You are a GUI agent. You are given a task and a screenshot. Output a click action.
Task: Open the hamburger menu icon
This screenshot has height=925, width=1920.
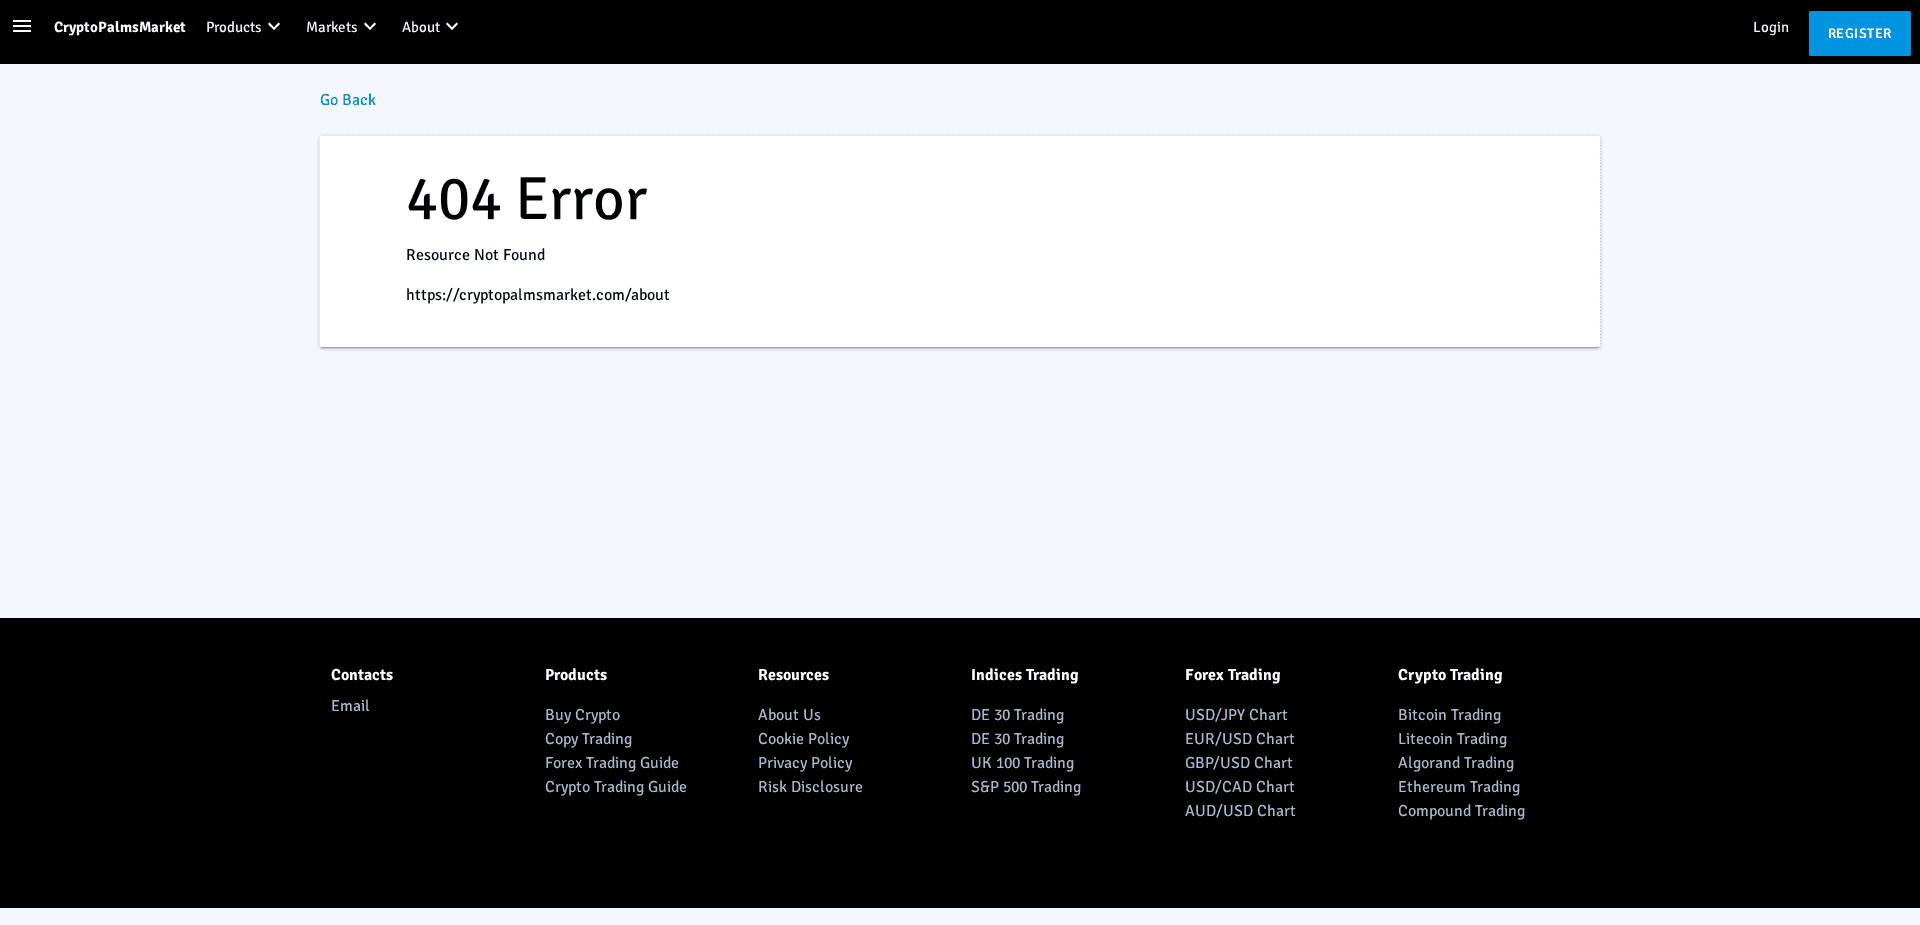pos(22,27)
